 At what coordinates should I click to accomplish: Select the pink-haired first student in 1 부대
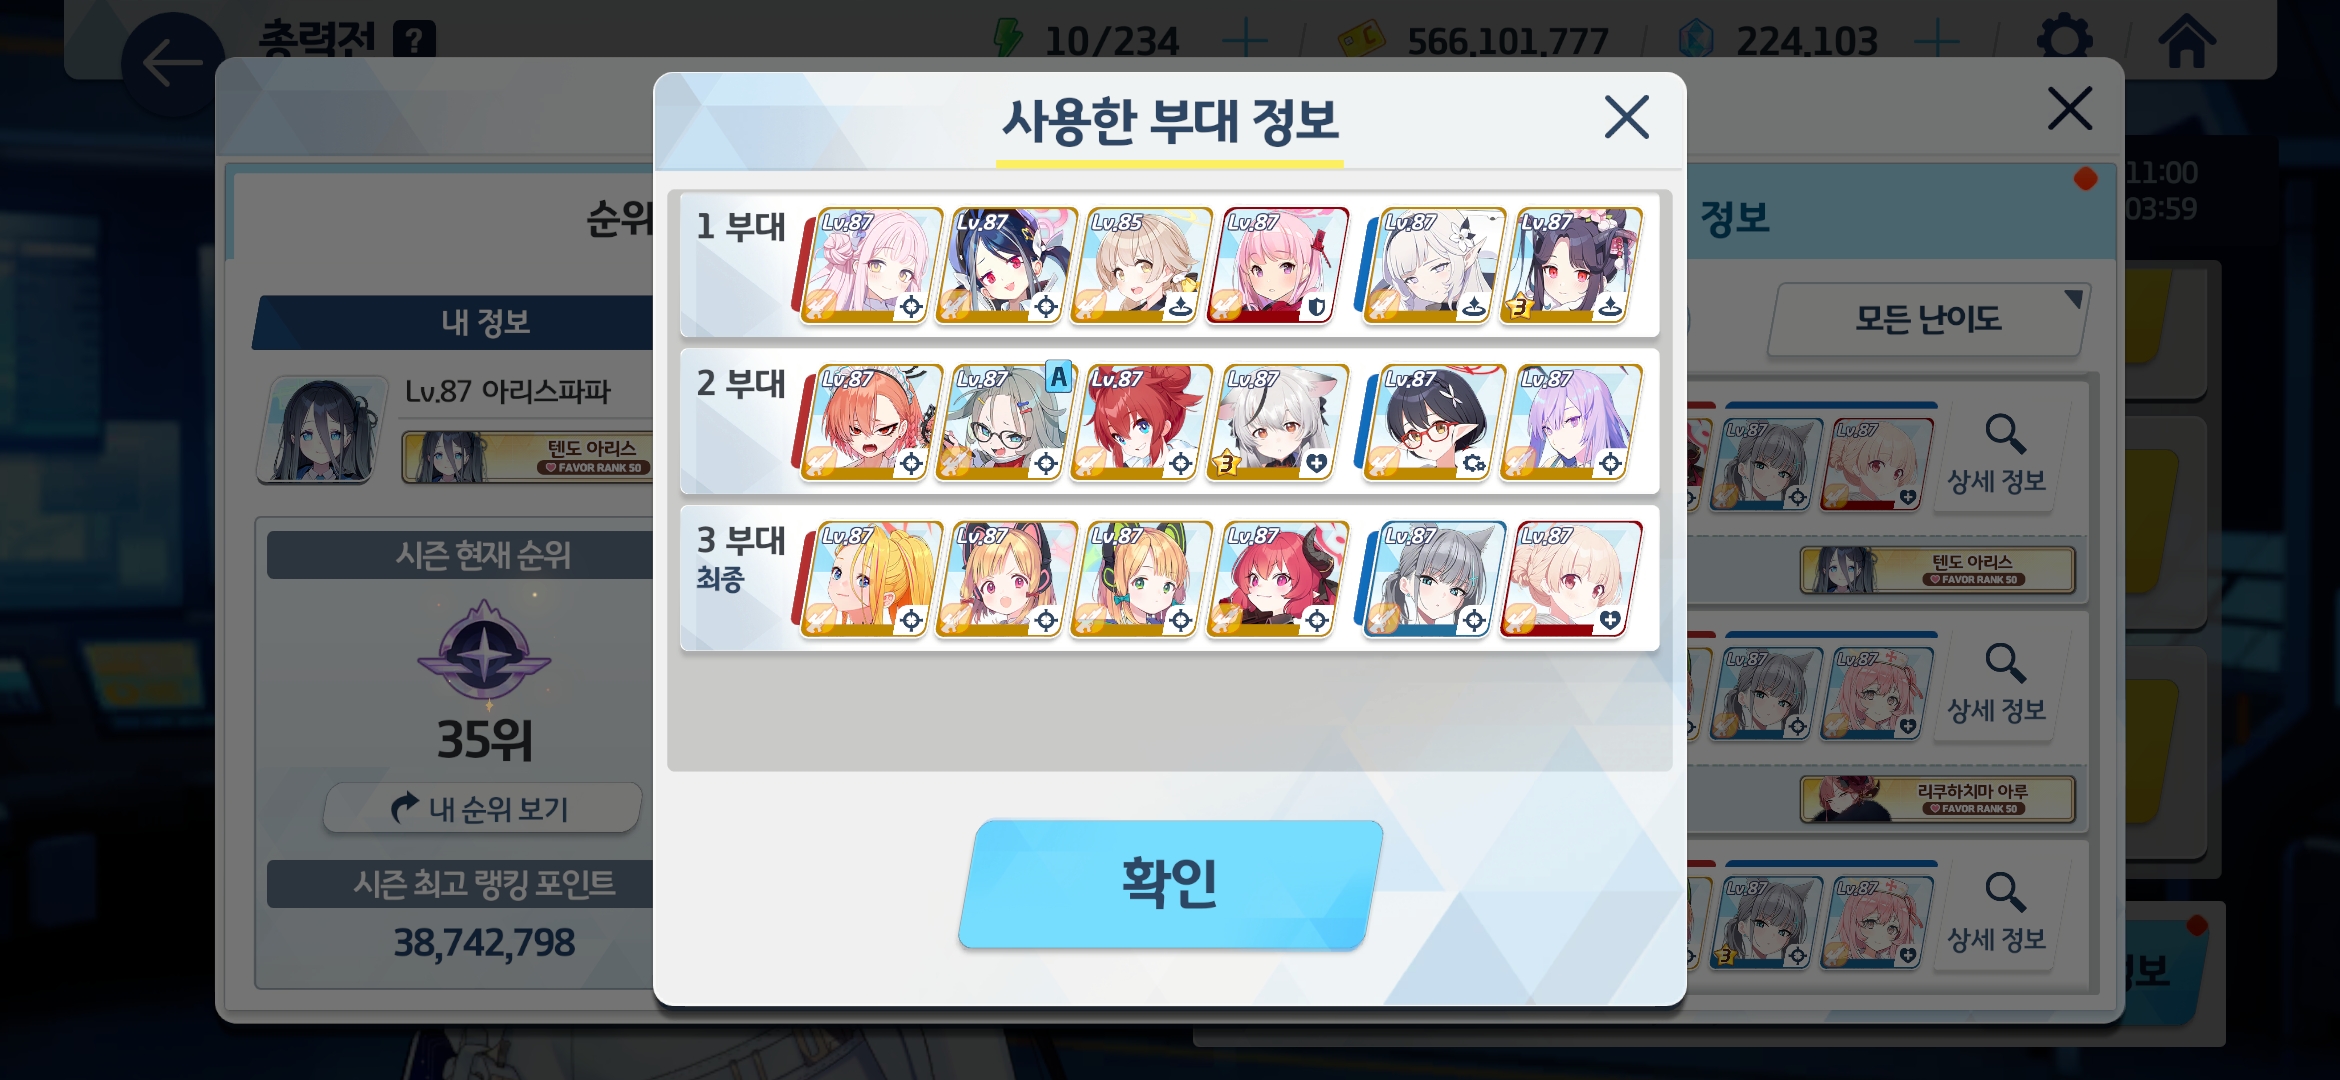click(868, 265)
